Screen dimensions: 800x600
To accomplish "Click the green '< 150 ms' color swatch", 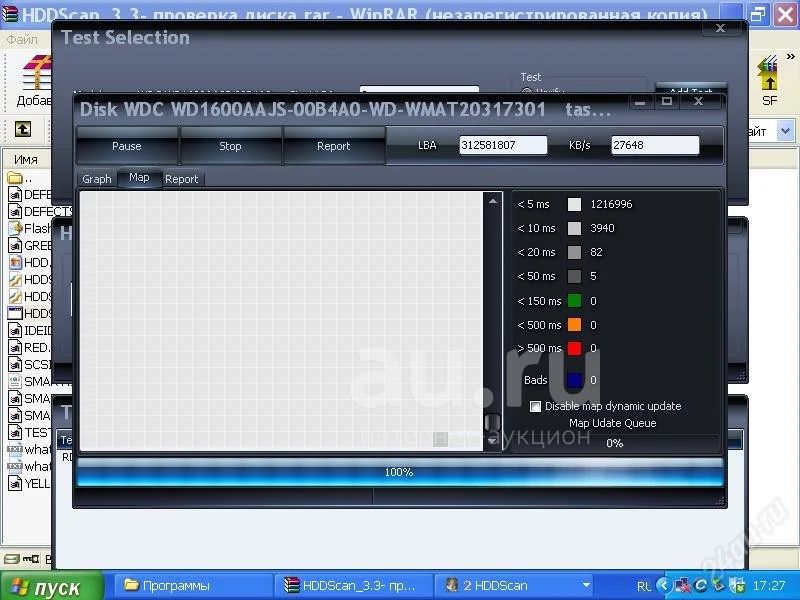I will 574,301.
